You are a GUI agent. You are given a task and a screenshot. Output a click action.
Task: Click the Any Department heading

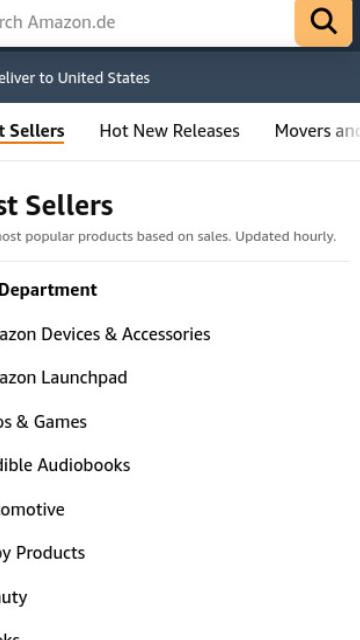(x=48, y=290)
